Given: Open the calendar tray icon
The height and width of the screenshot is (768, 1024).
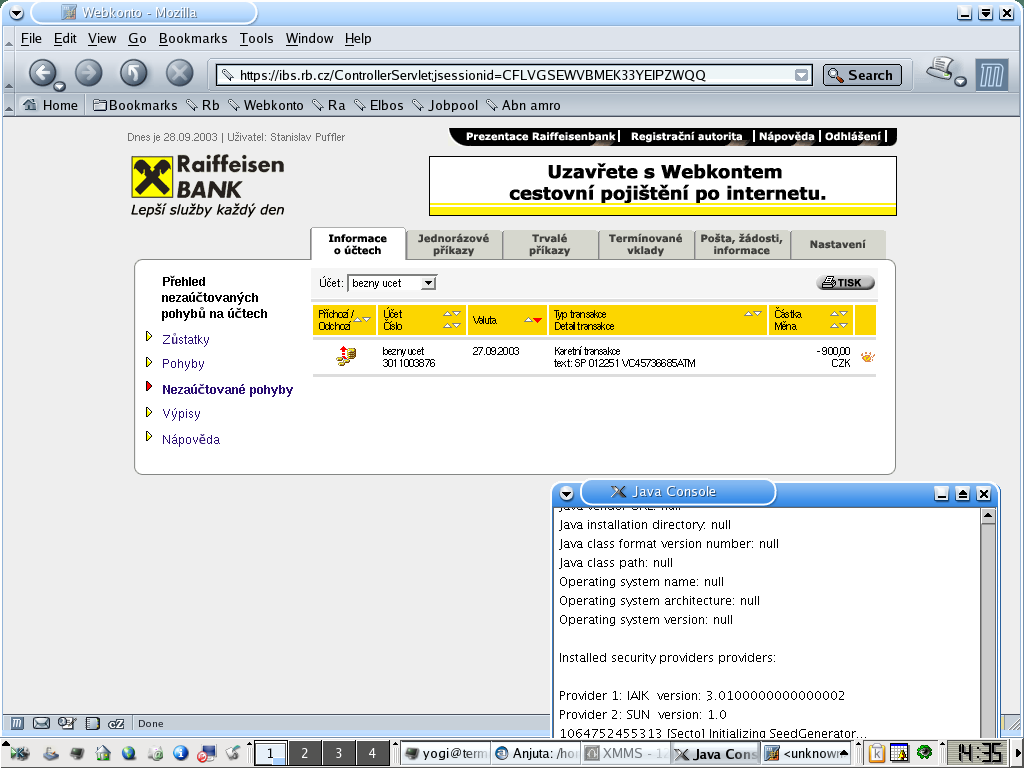Looking at the screenshot, I should click(x=899, y=753).
